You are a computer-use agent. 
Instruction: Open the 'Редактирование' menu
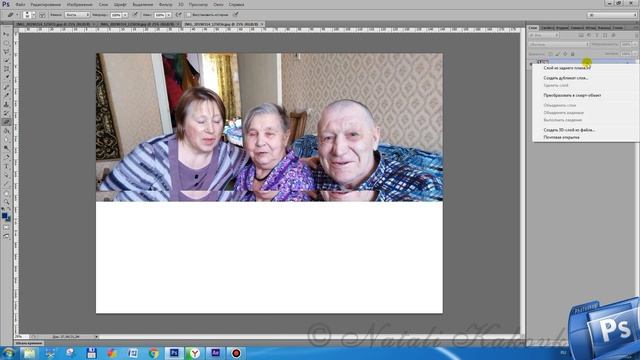pyautogui.click(x=46, y=4)
